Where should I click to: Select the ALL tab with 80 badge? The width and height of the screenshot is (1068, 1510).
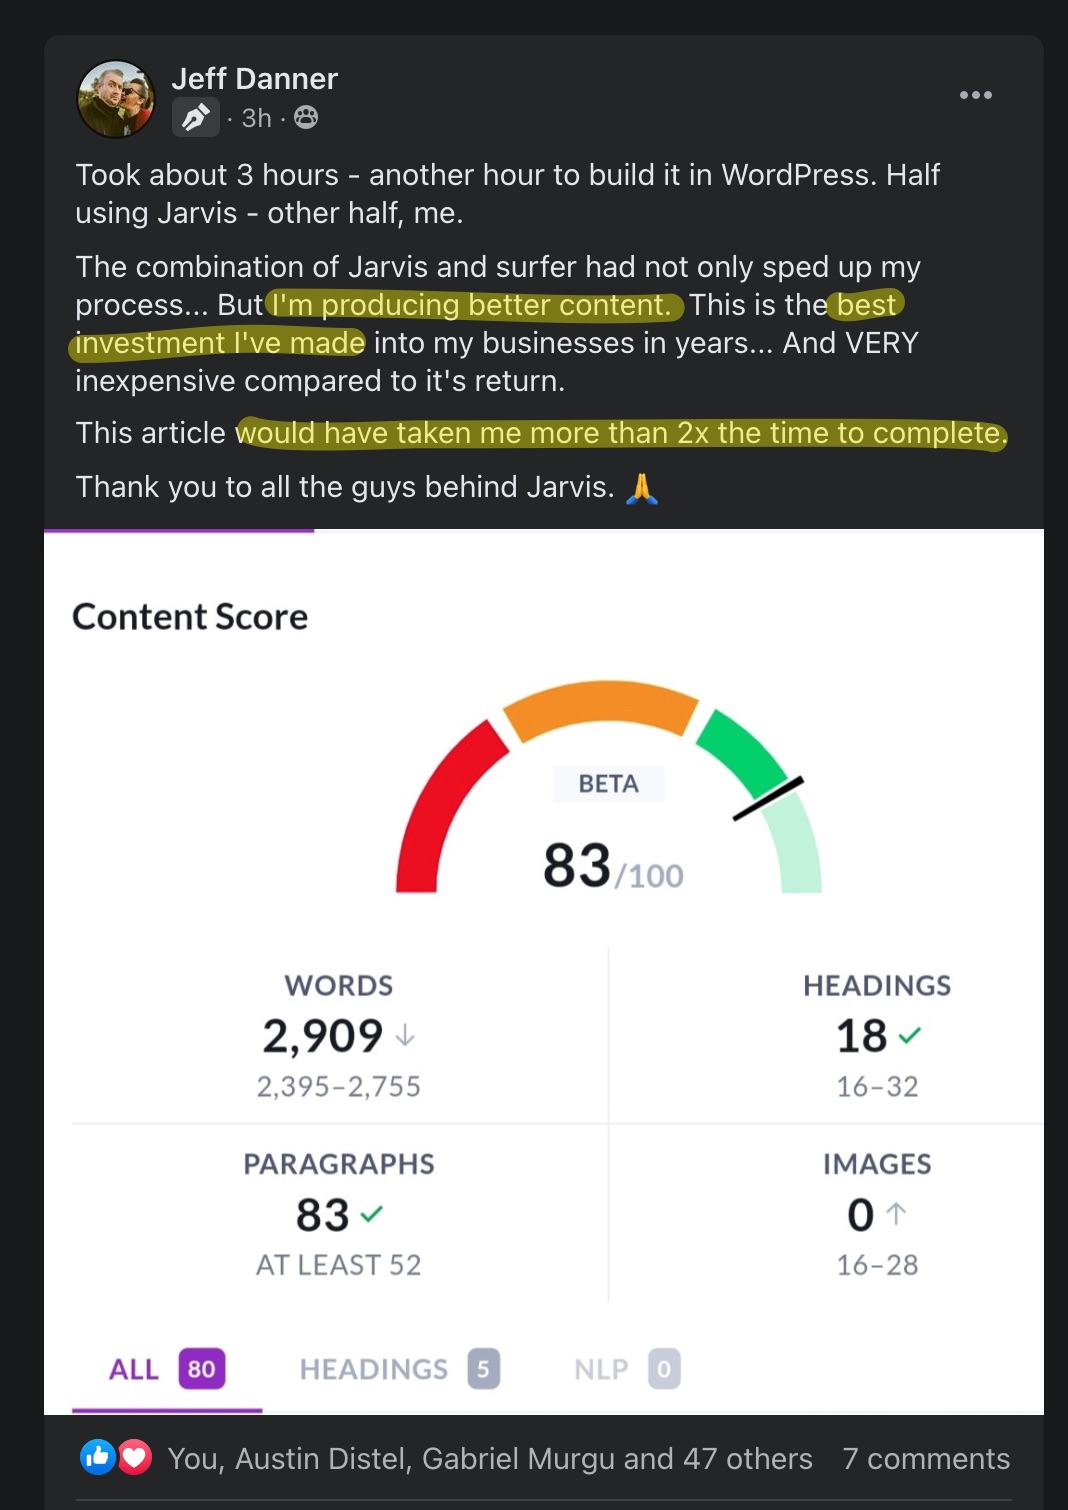[x=166, y=1369]
